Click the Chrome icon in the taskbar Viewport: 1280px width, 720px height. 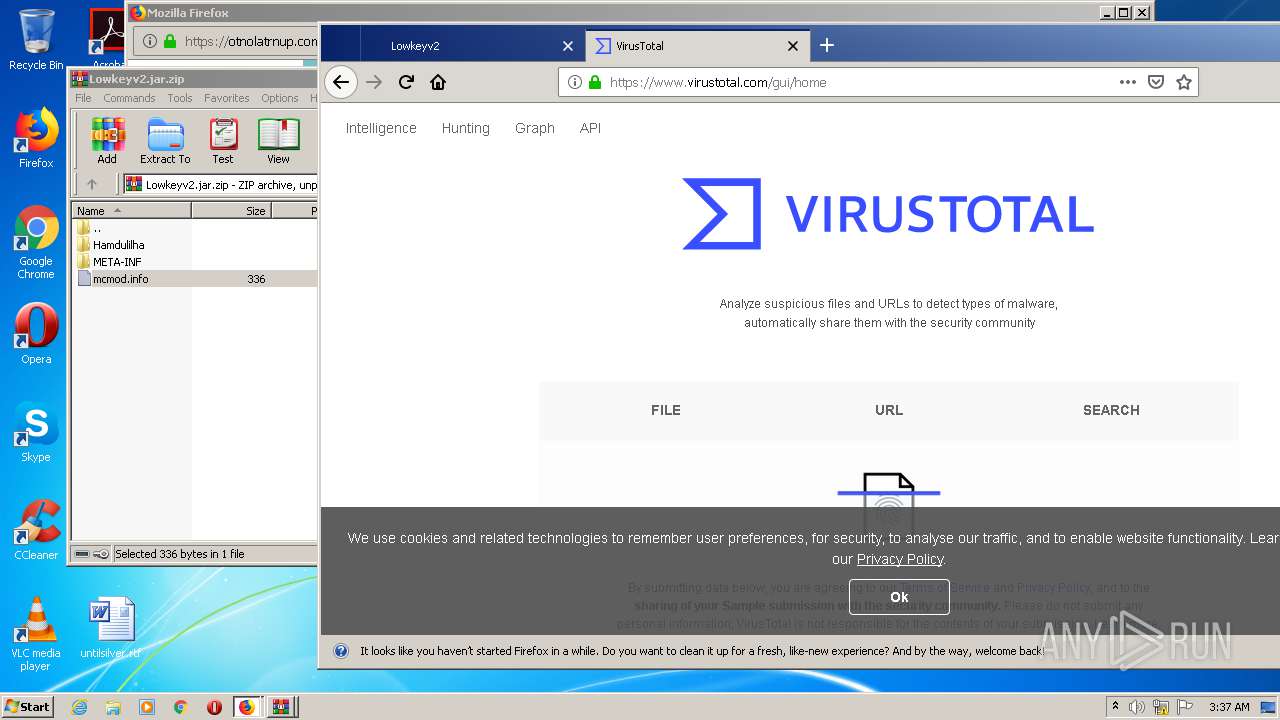pos(180,707)
